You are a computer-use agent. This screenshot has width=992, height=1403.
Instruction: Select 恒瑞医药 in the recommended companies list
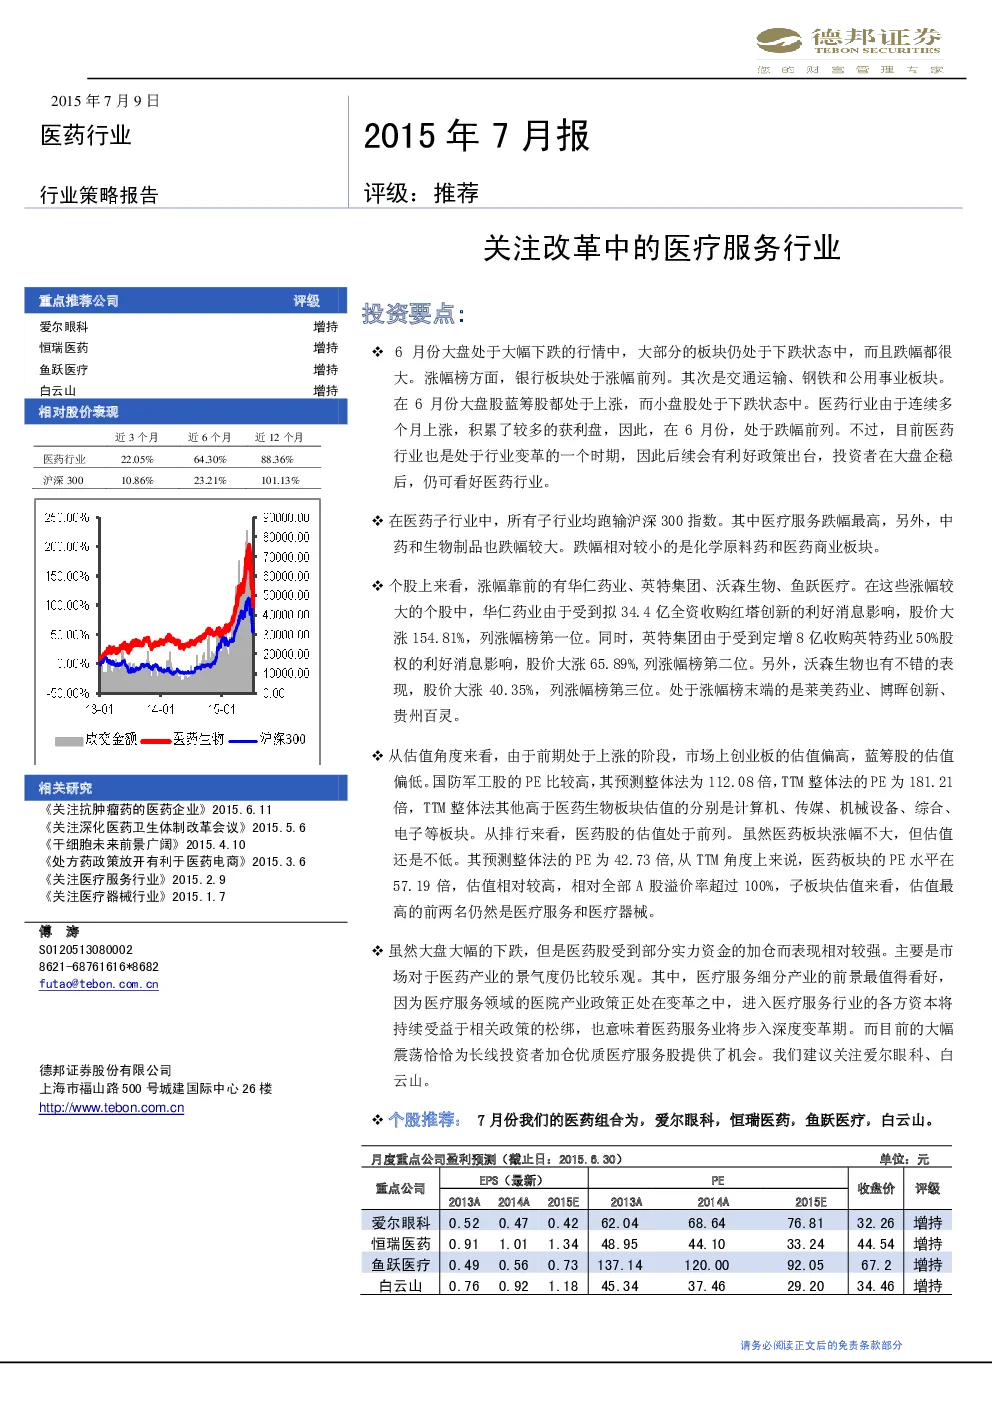coord(64,348)
